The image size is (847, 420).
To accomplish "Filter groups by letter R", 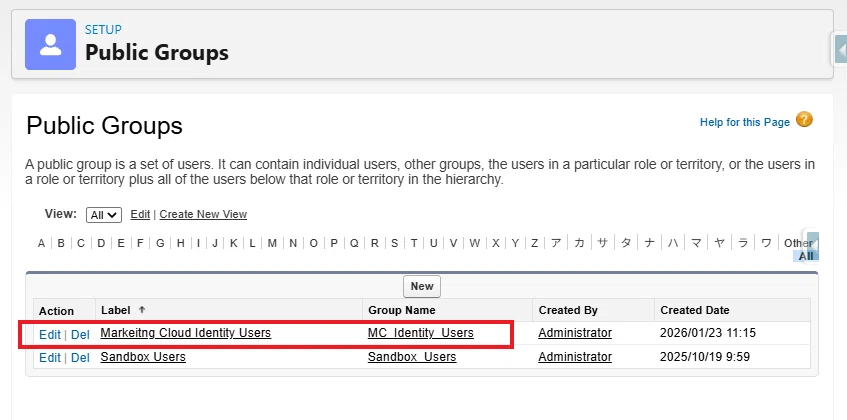I will coord(374,243).
